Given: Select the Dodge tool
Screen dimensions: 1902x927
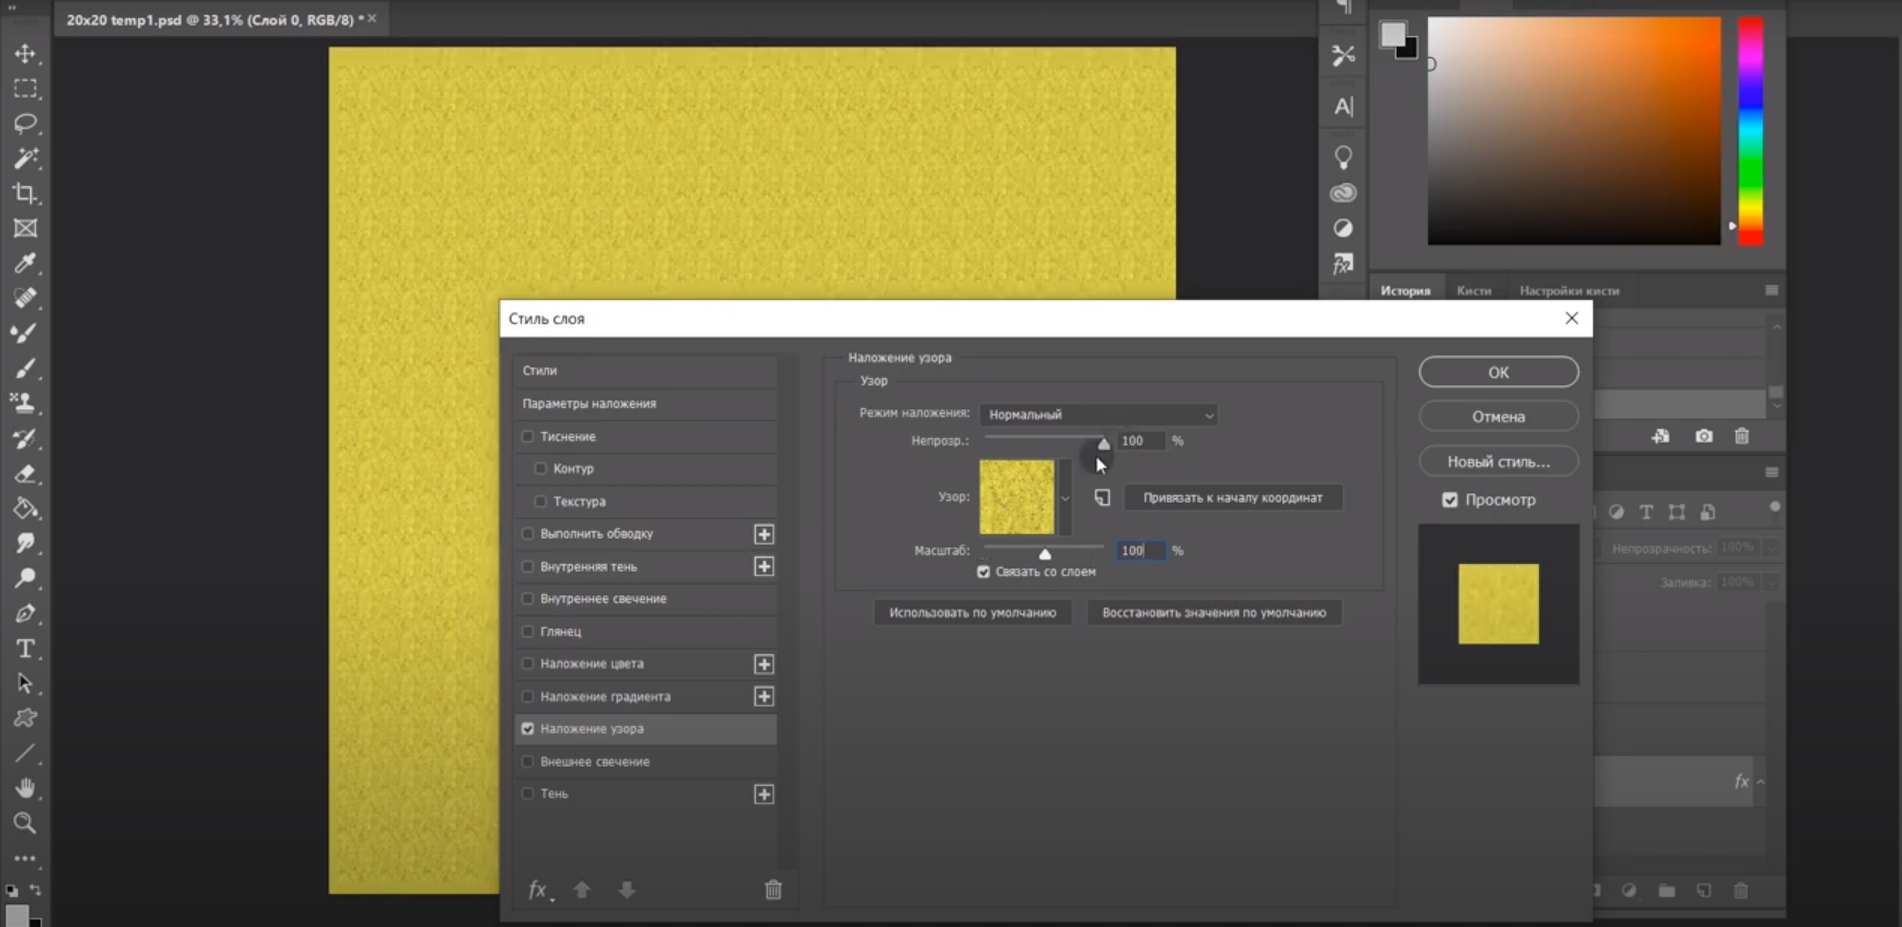Looking at the screenshot, I should [25, 578].
